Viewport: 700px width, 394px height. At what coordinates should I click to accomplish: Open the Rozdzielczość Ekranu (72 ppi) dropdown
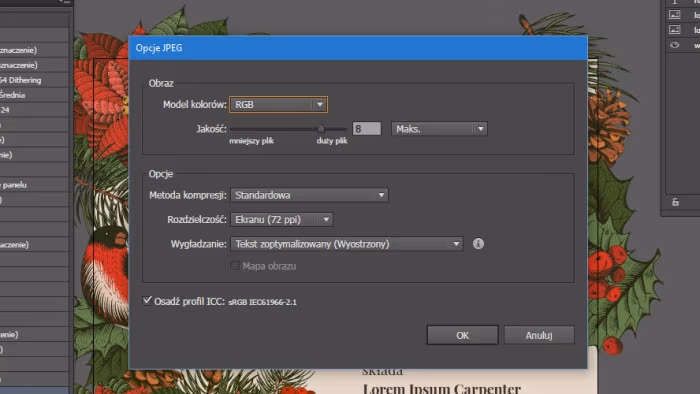(x=282, y=220)
